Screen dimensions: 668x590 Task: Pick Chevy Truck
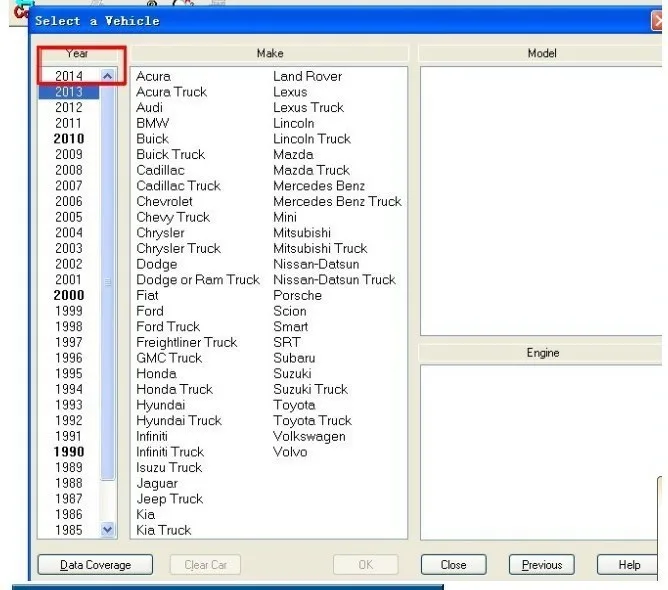173,217
